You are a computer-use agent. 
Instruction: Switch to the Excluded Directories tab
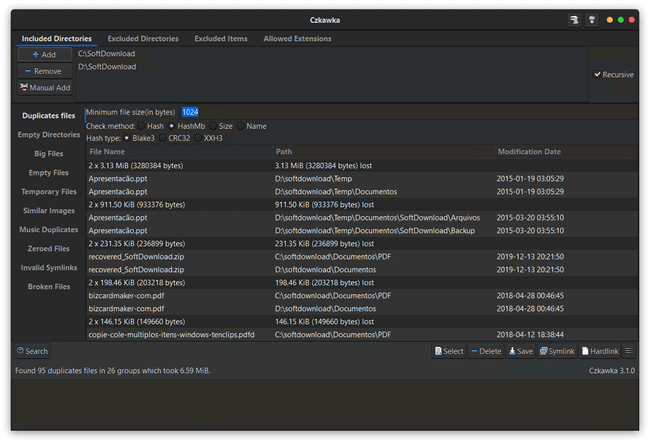pyautogui.click(x=143, y=39)
